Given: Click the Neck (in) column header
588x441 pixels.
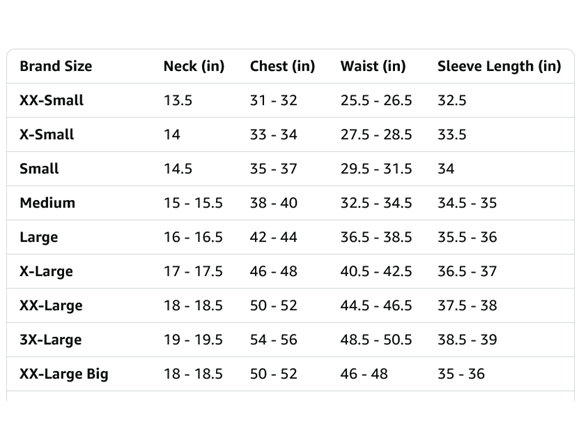Looking at the screenshot, I should click(194, 66).
